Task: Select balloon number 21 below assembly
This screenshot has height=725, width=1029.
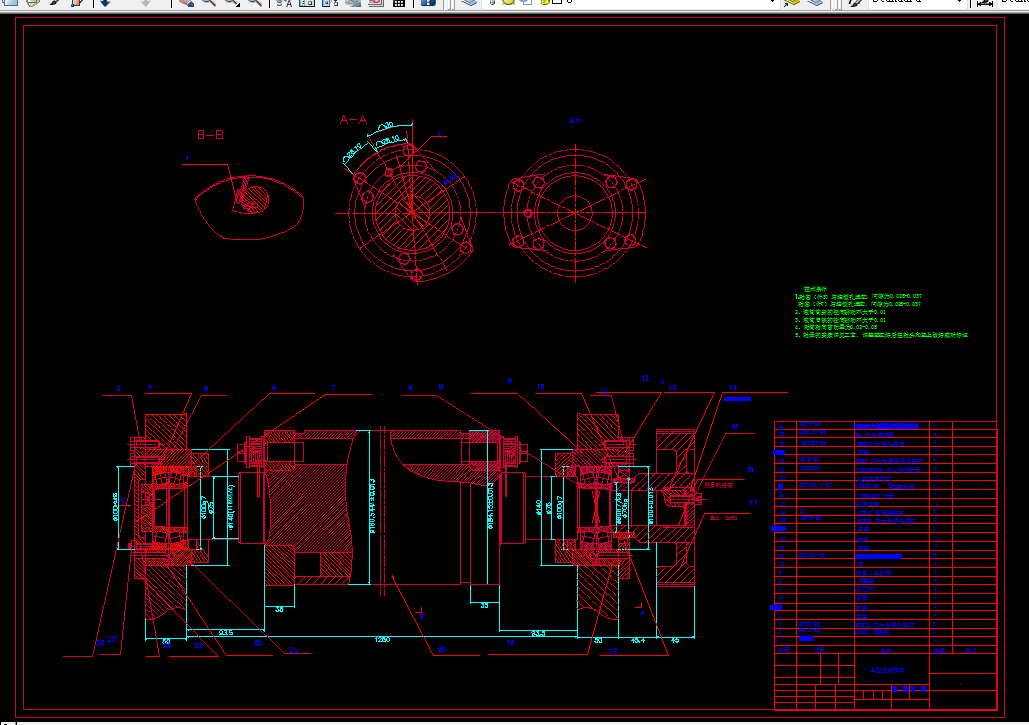Action: pos(293,650)
